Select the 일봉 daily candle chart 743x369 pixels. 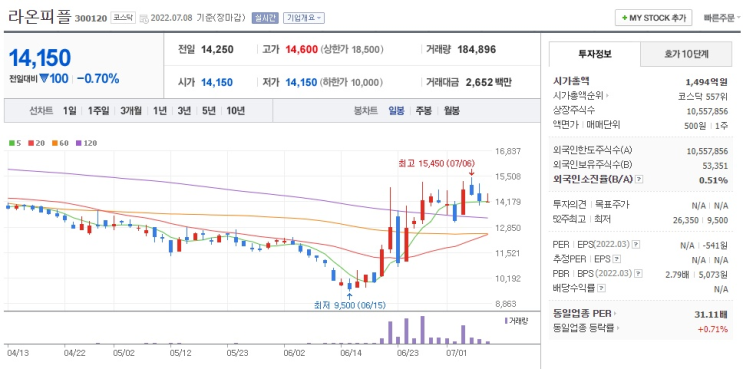397,111
